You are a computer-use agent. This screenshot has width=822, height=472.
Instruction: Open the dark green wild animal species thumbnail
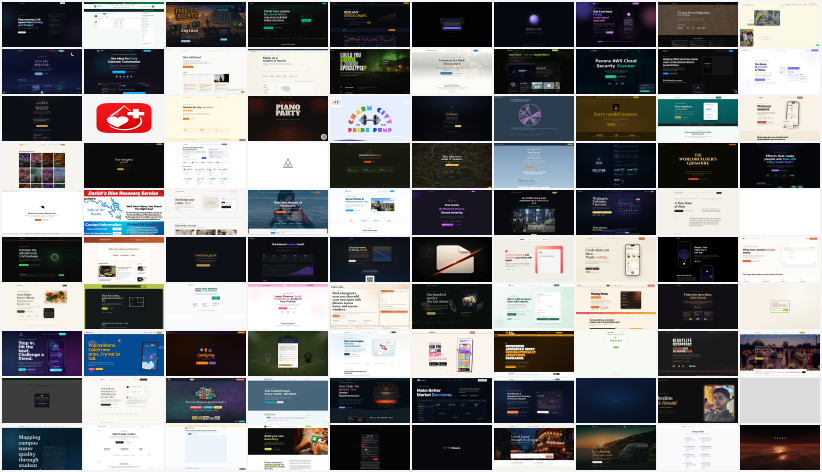tap(452, 306)
